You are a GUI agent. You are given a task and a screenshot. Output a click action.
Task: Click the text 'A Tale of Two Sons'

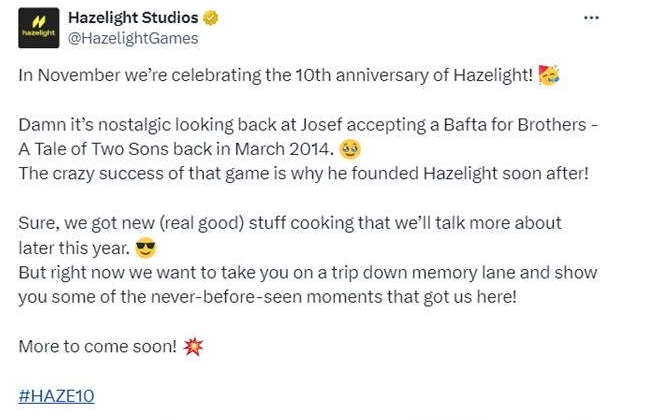(94, 149)
